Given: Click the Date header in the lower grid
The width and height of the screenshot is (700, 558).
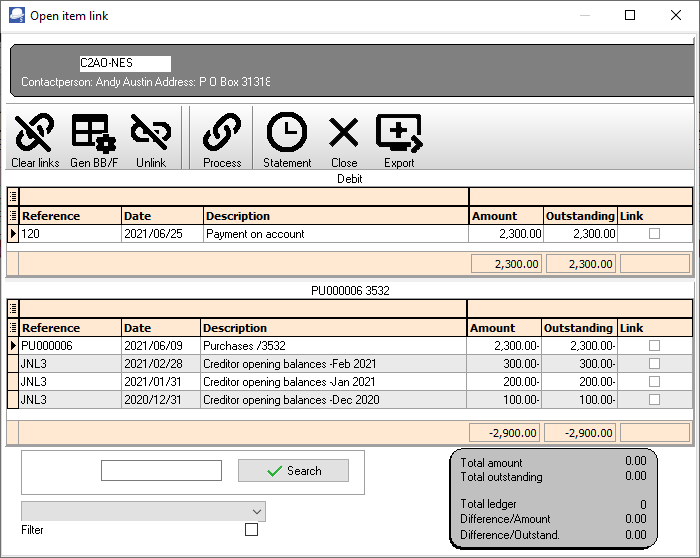Looking at the screenshot, I should tap(159, 328).
